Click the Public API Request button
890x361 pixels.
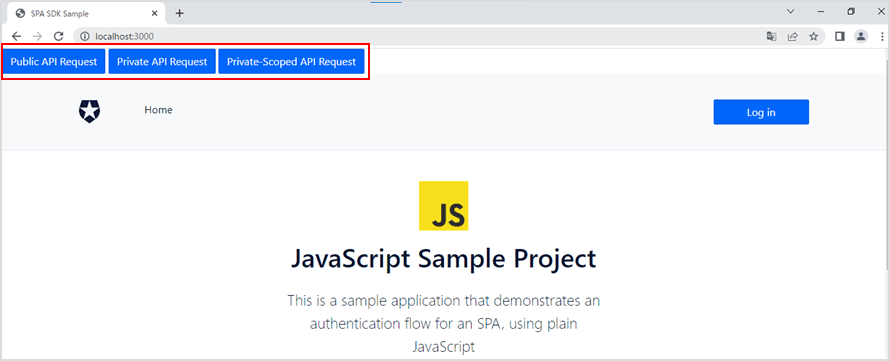click(x=54, y=62)
